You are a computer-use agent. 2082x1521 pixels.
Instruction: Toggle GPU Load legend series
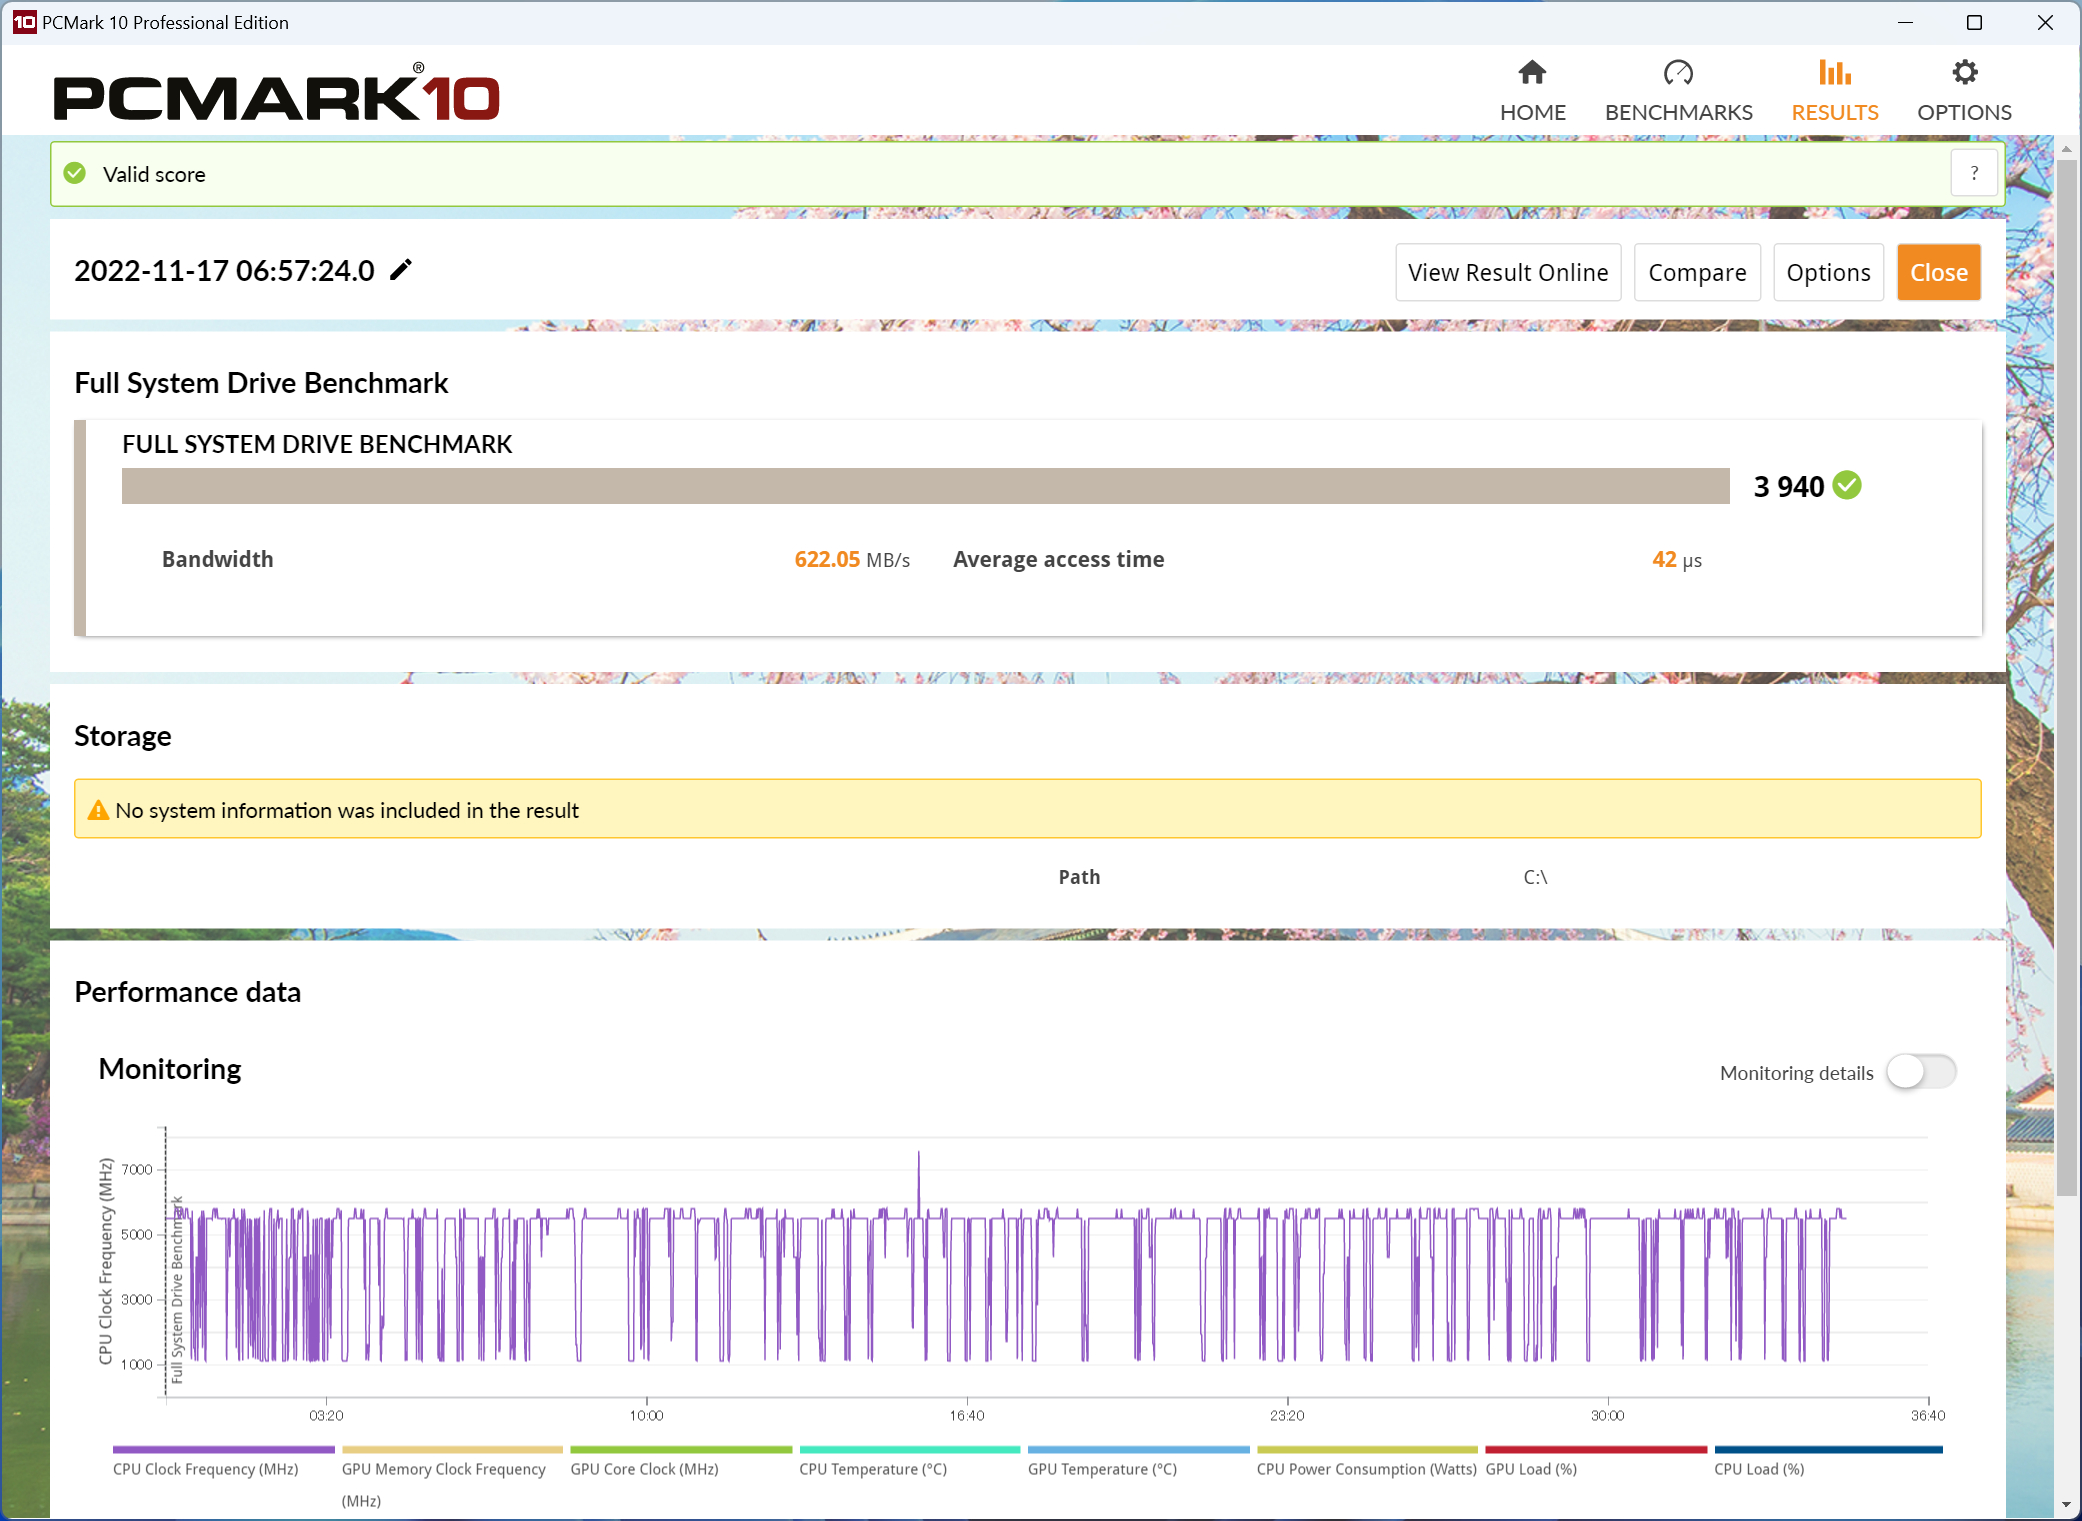[x=1531, y=1468]
